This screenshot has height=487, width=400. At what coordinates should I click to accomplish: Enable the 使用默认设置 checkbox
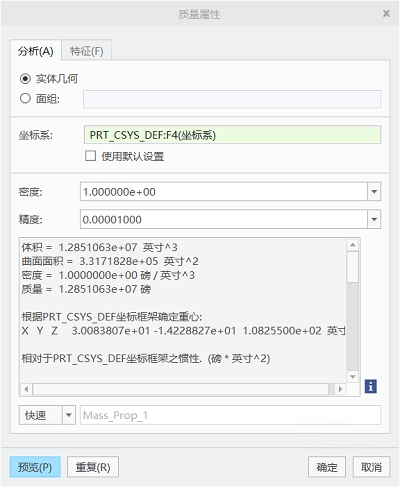(90, 156)
